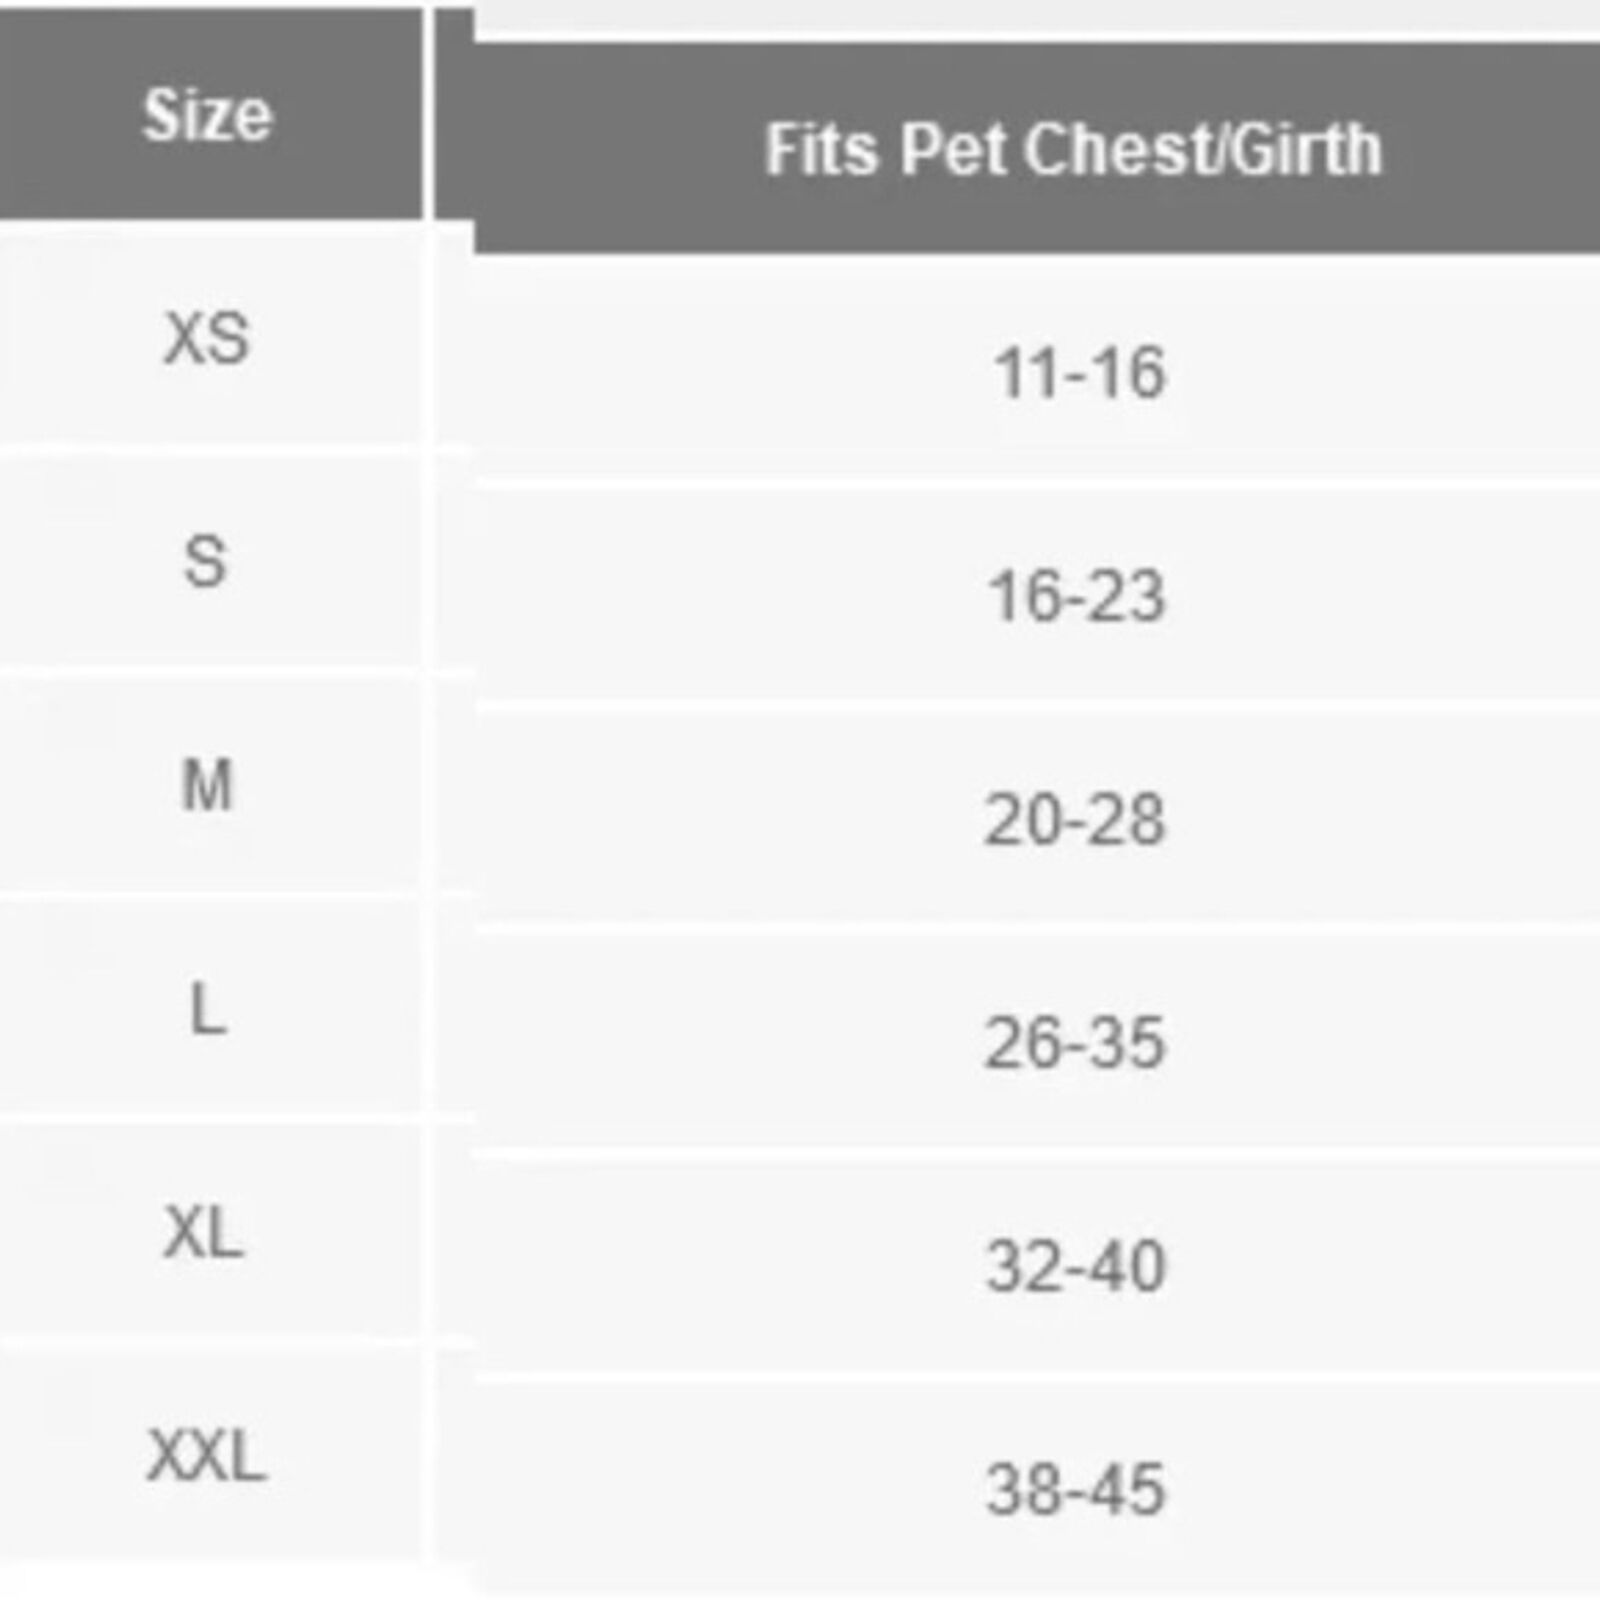
Task: Click the row line between 20-28 and 26-35
Action: coord(1037,931)
